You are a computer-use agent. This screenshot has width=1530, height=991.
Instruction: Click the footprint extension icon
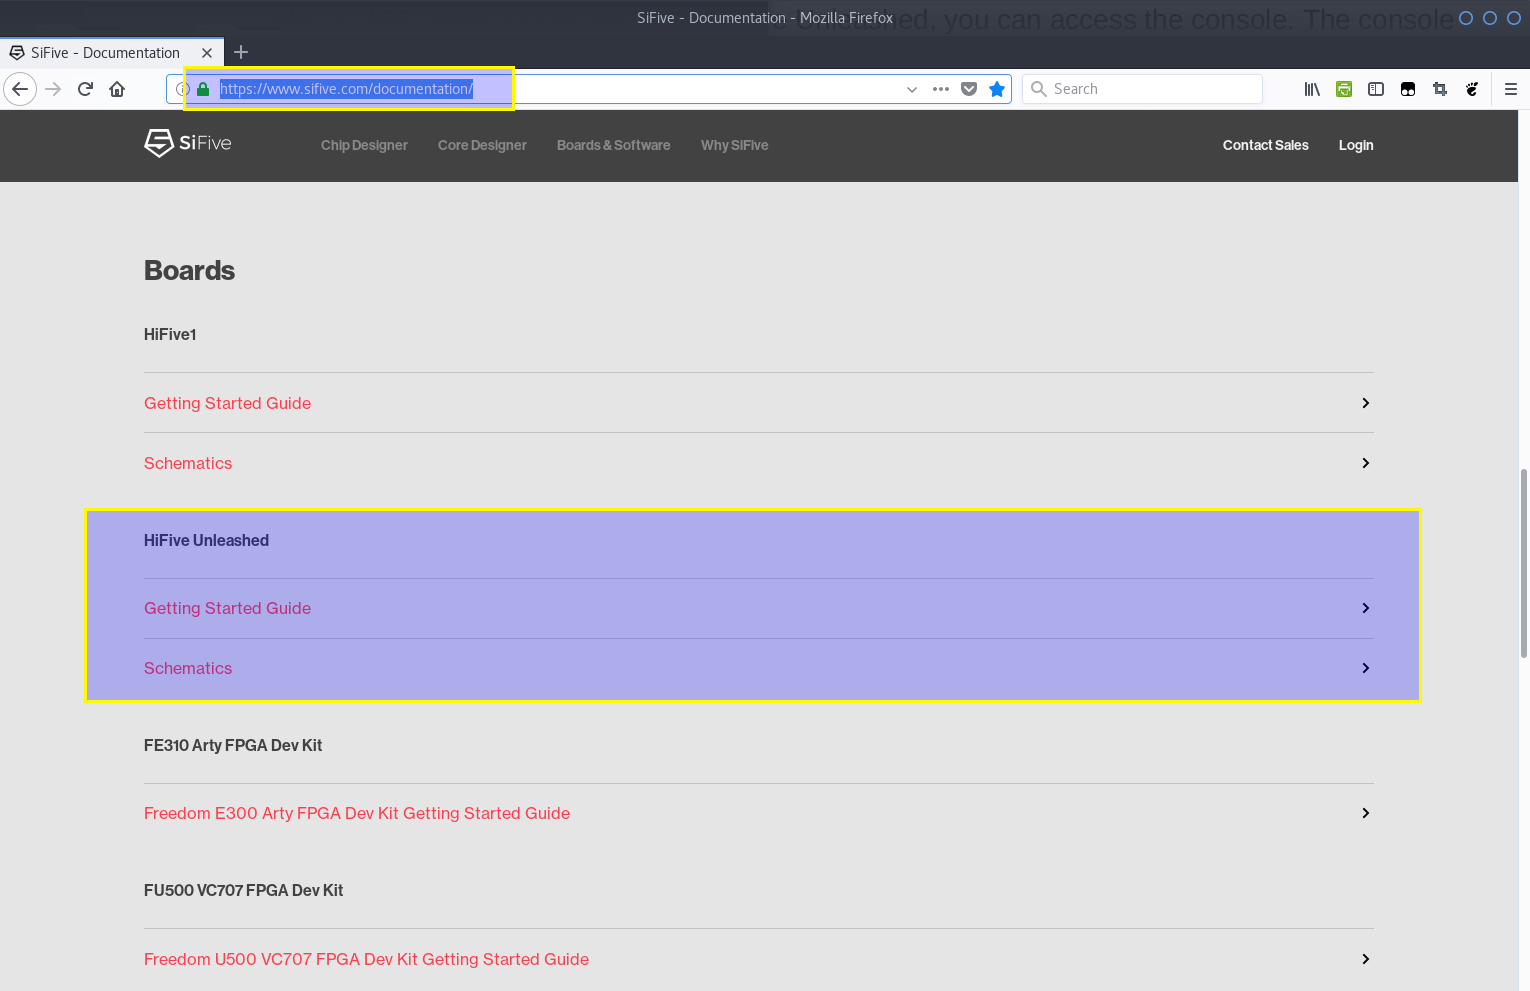pyautogui.click(x=1472, y=89)
